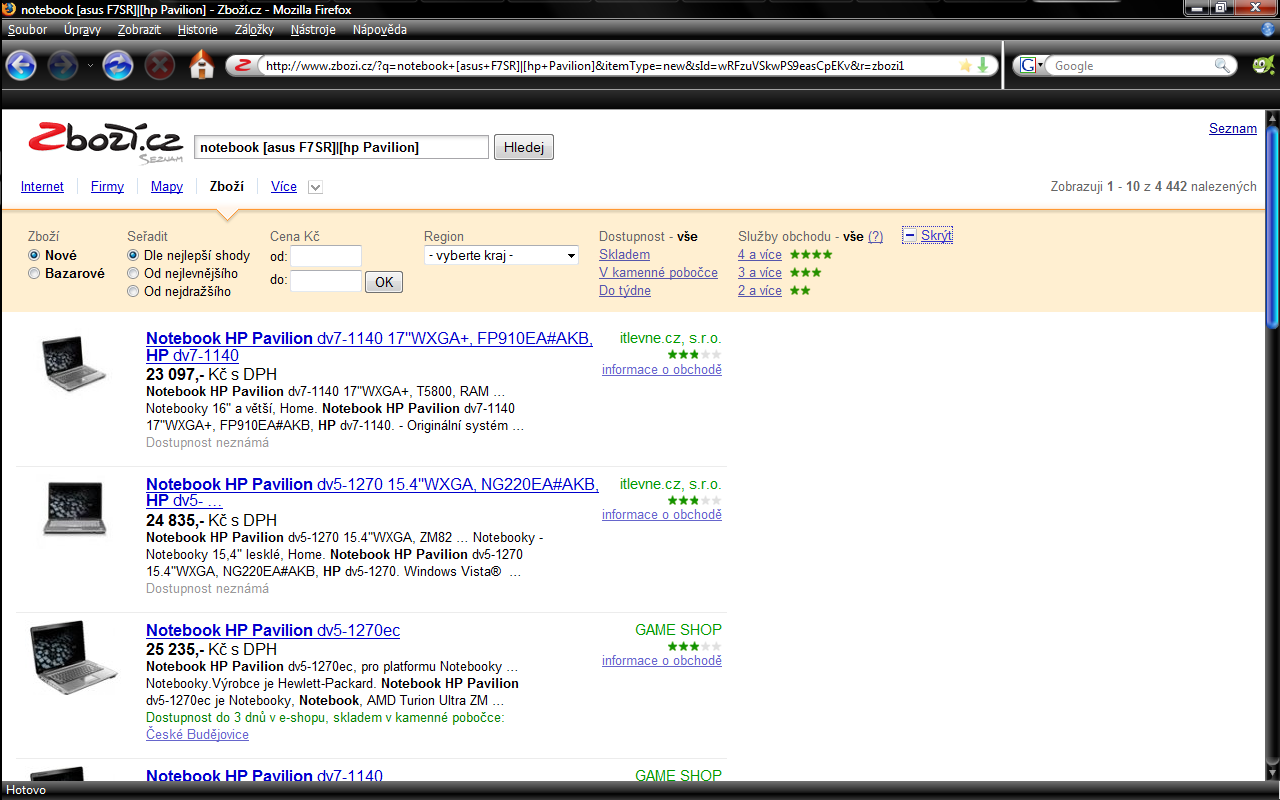Screen dimensions: 1280x800
Task: Bookmark page with the star icon
Action: [x=965, y=66]
